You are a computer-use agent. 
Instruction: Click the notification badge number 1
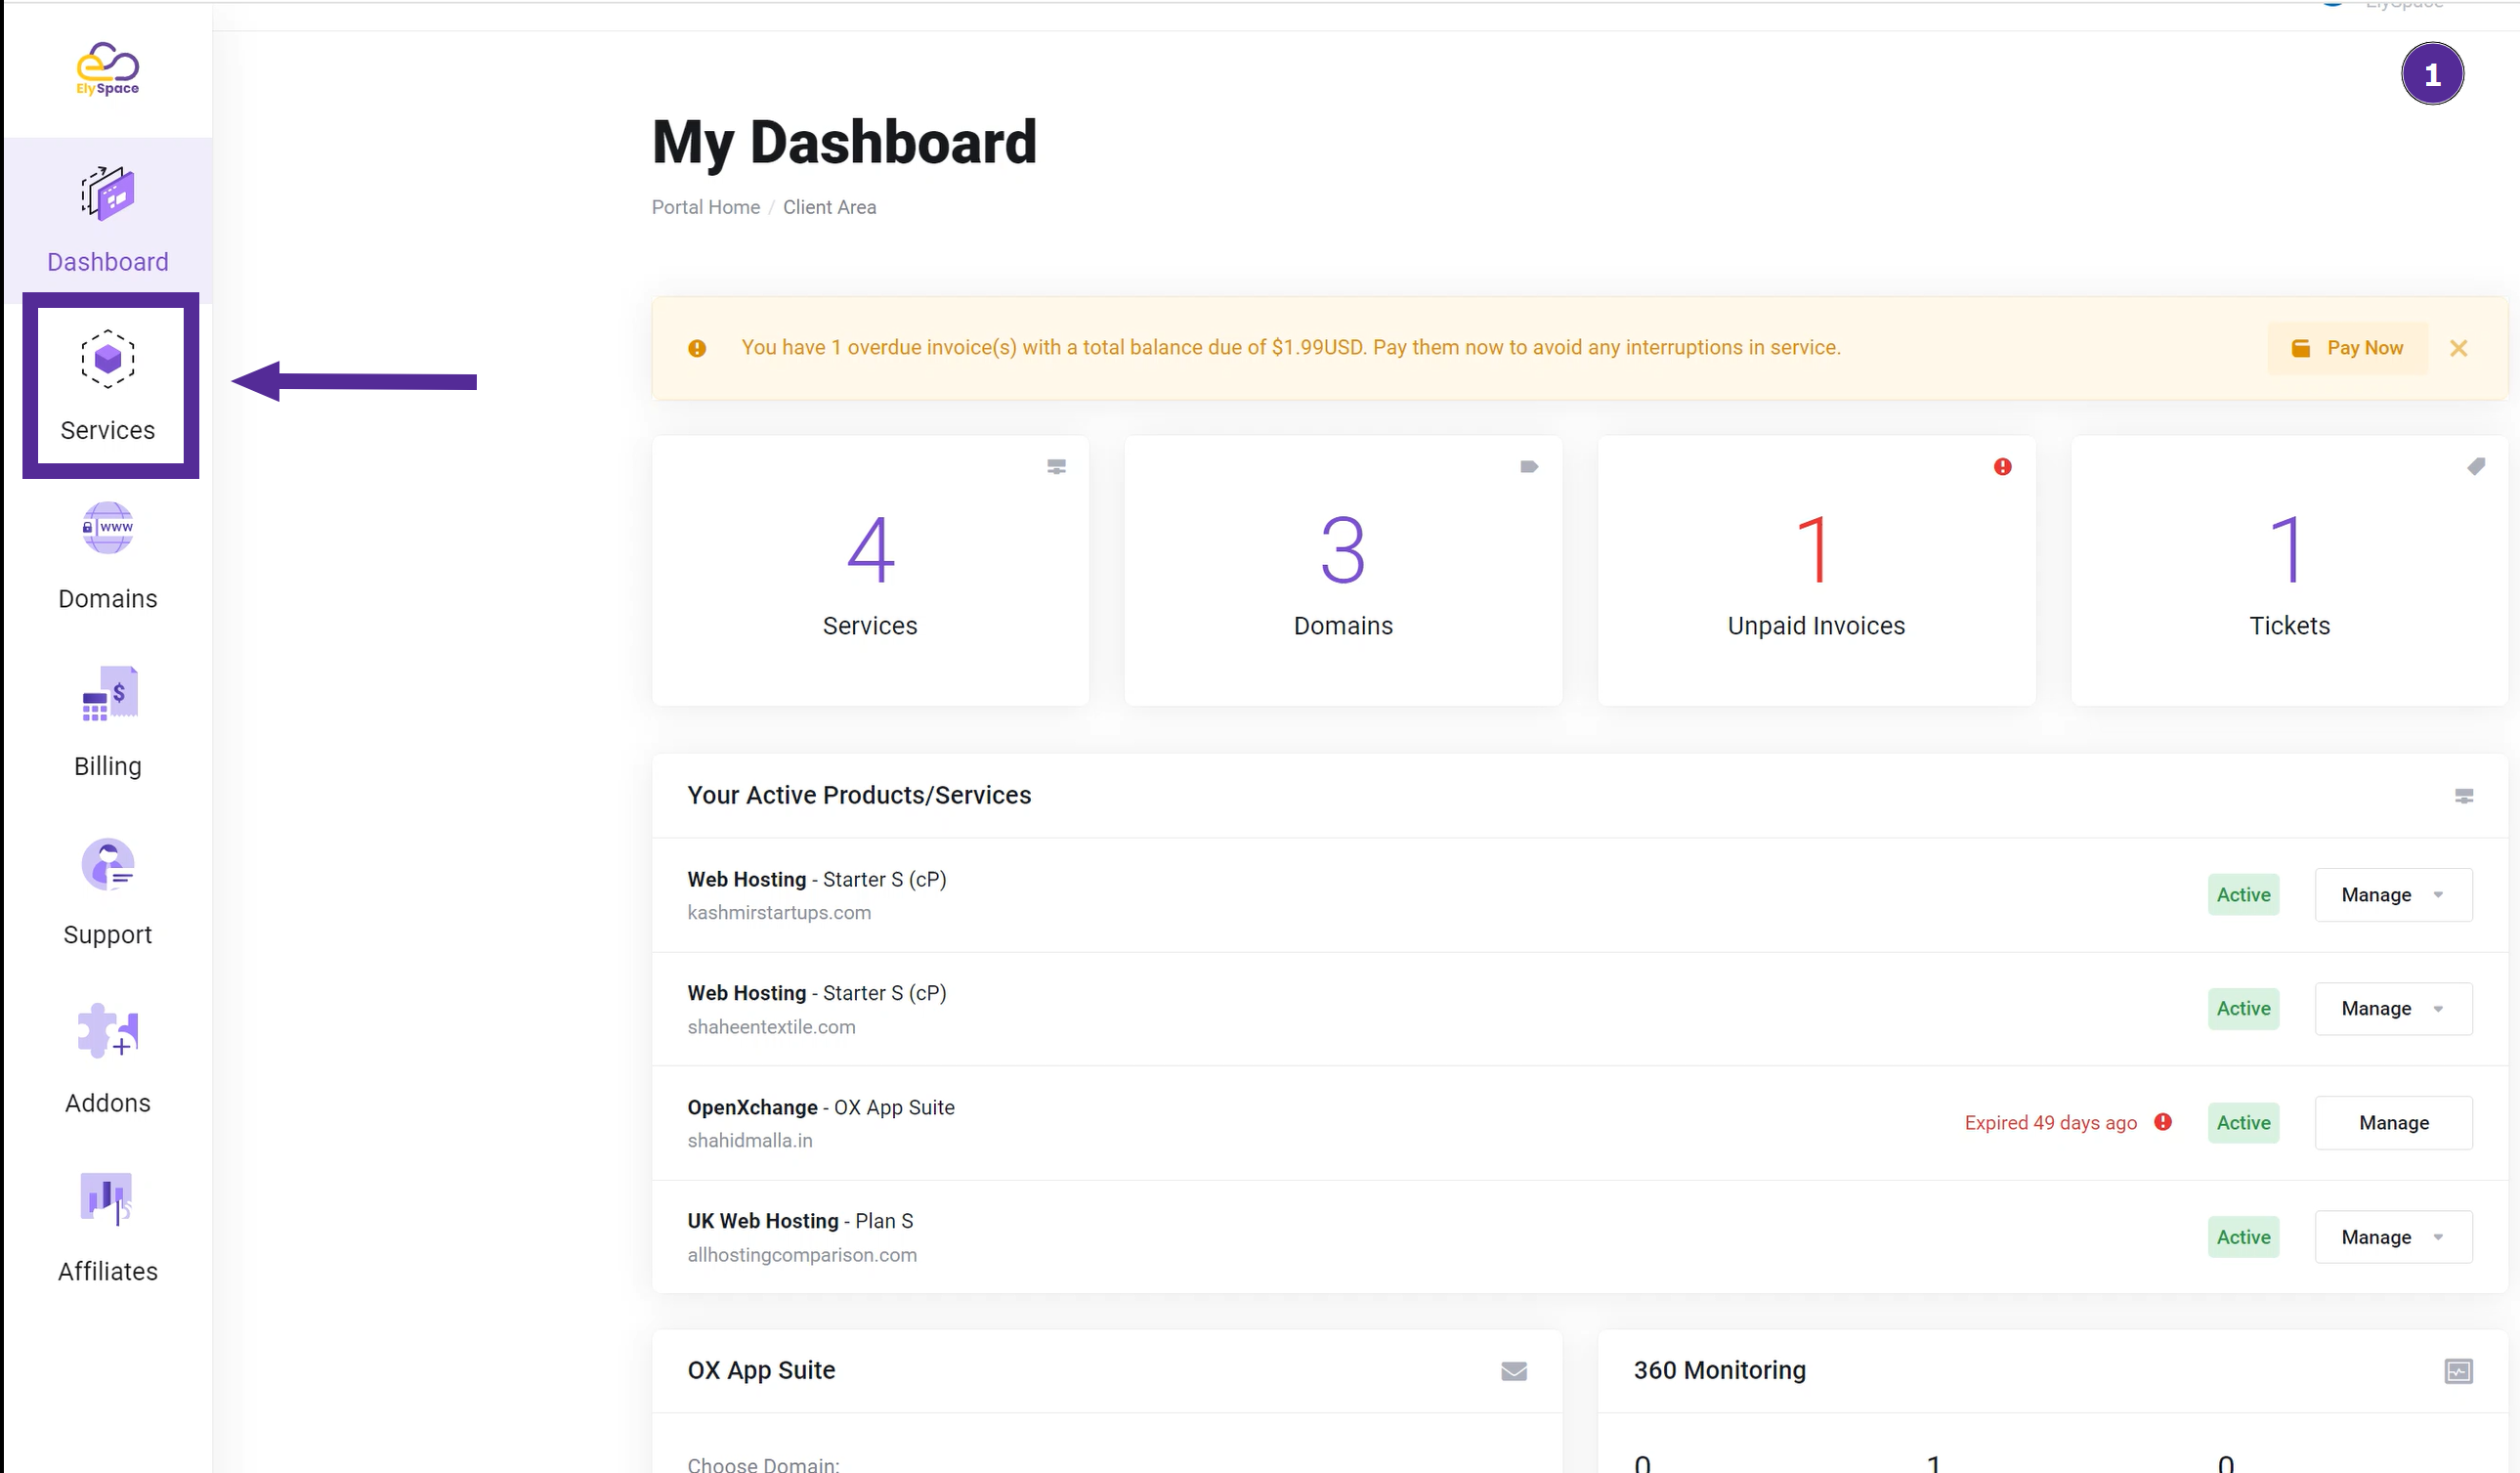coord(2432,73)
